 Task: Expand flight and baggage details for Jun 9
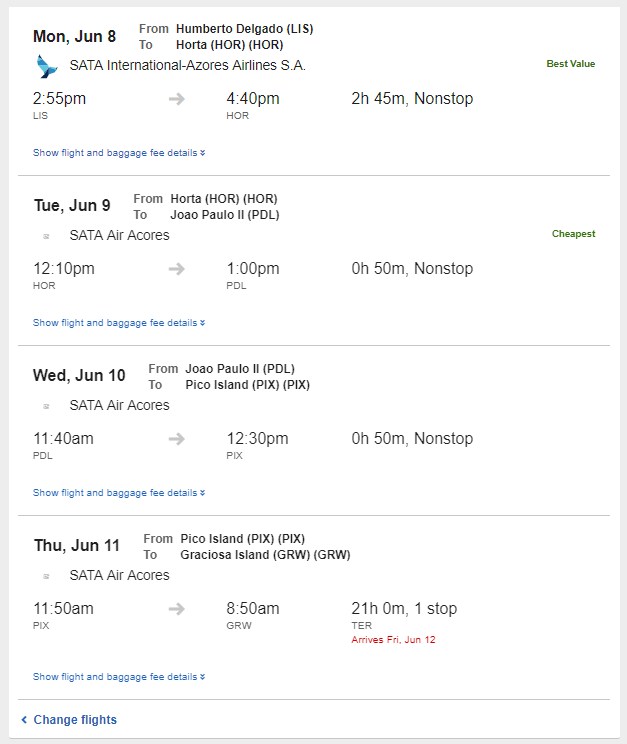click(119, 323)
